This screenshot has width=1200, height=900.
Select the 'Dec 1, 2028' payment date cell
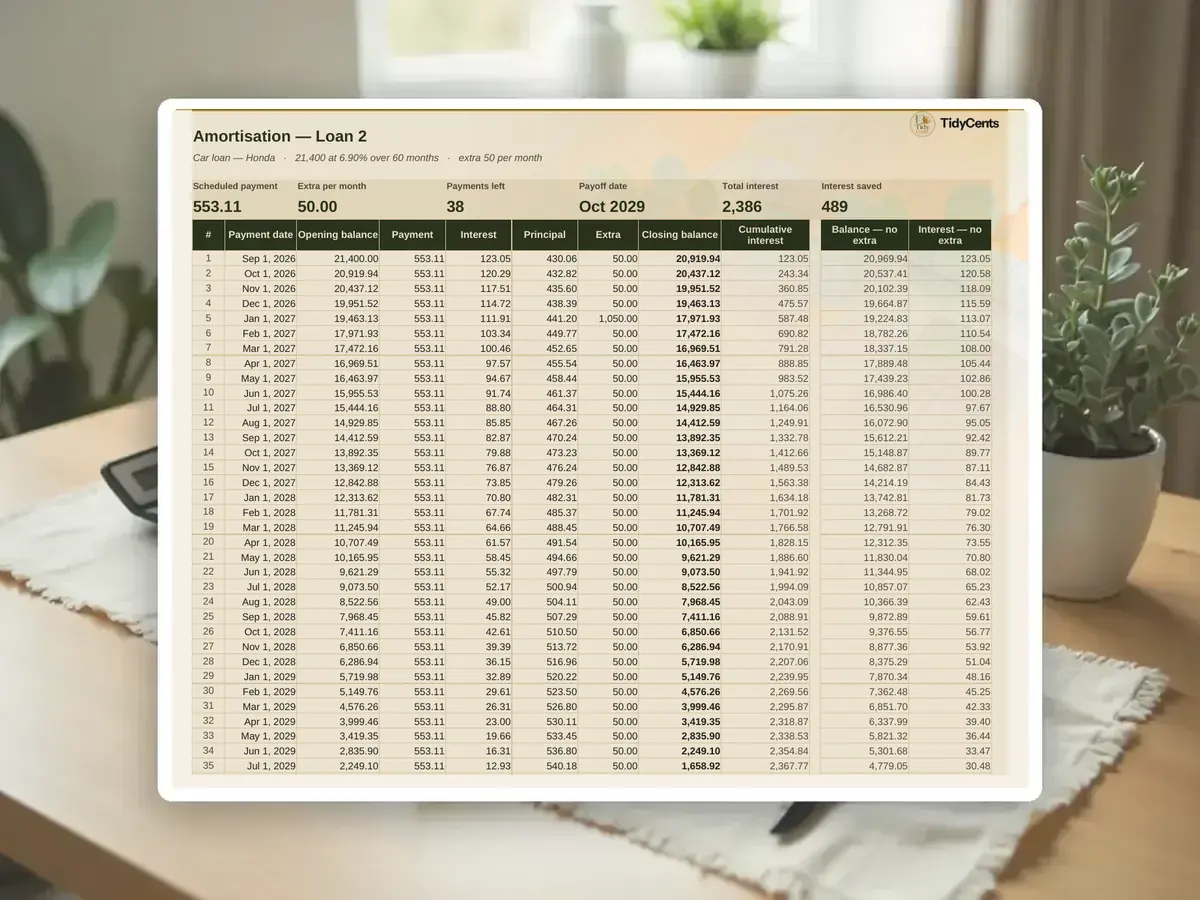(x=260, y=662)
